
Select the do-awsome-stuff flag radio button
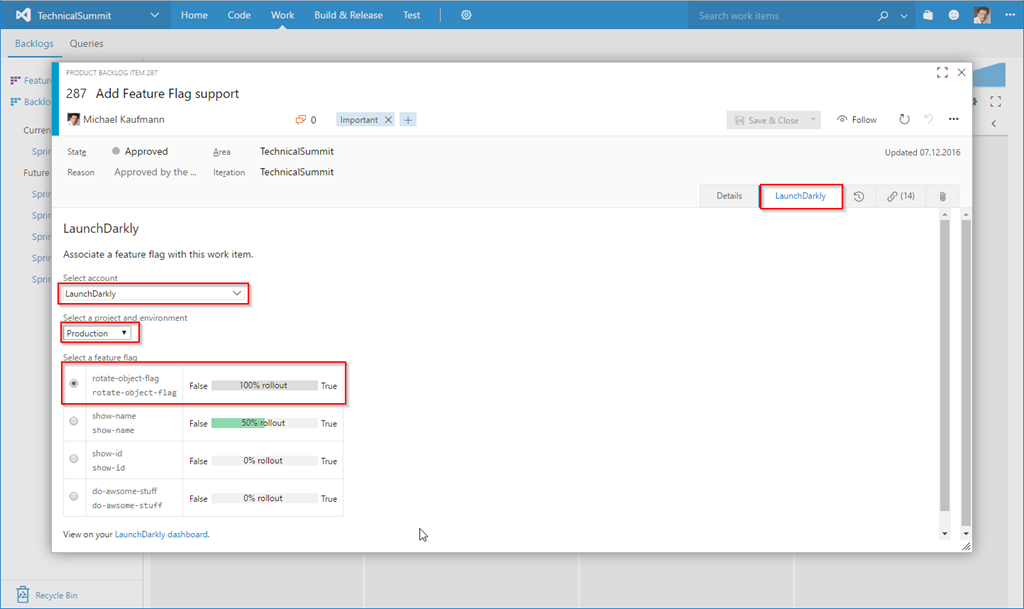pyautogui.click(x=74, y=497)
